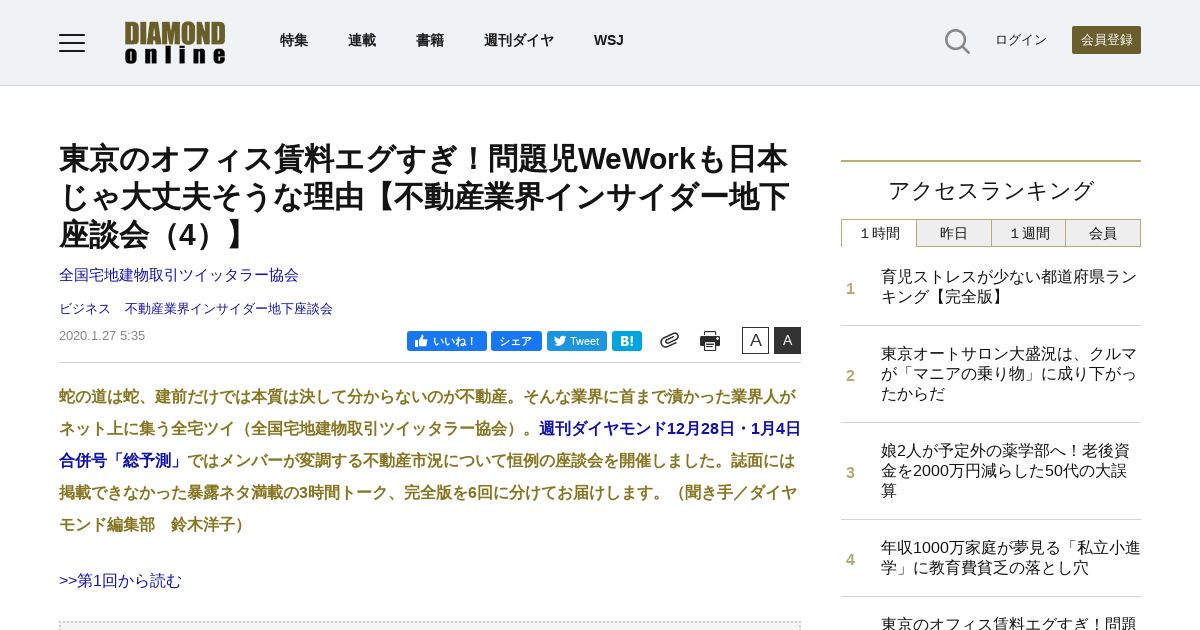Switch ranking to １時間 tab

(879, 233)
